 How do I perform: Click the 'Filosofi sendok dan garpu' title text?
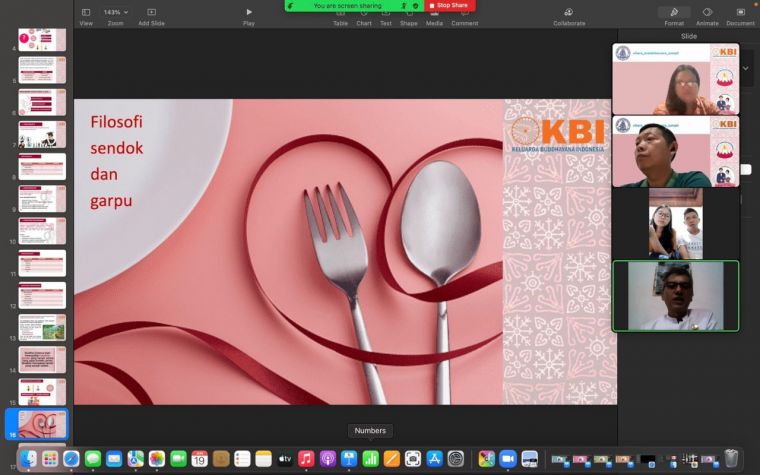pyautogui.click(x=116, y=161)
